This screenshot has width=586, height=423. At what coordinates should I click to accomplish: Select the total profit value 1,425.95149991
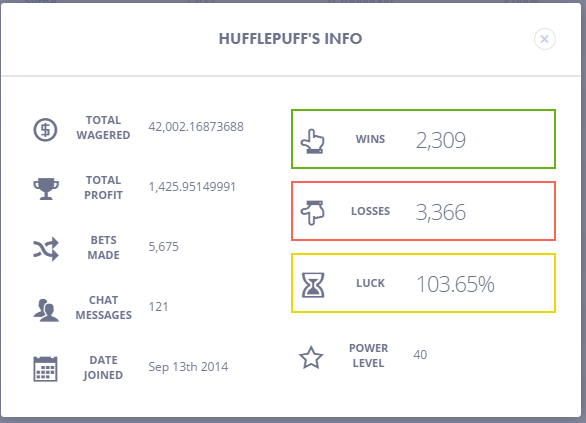click(192, 187)
